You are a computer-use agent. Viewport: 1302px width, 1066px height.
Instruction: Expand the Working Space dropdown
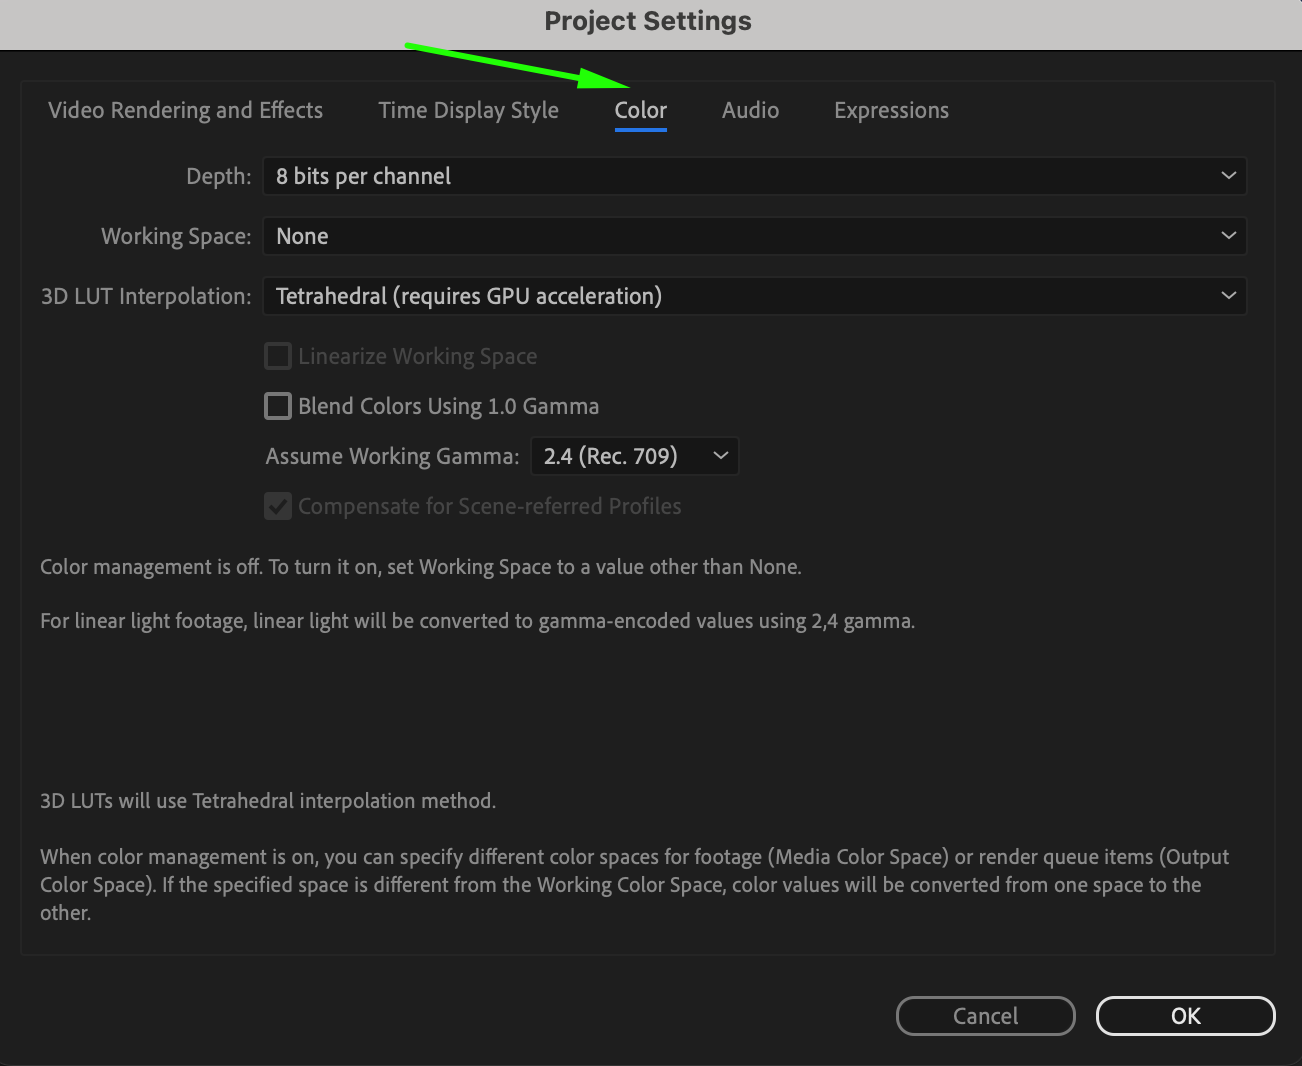pos(754,236)
